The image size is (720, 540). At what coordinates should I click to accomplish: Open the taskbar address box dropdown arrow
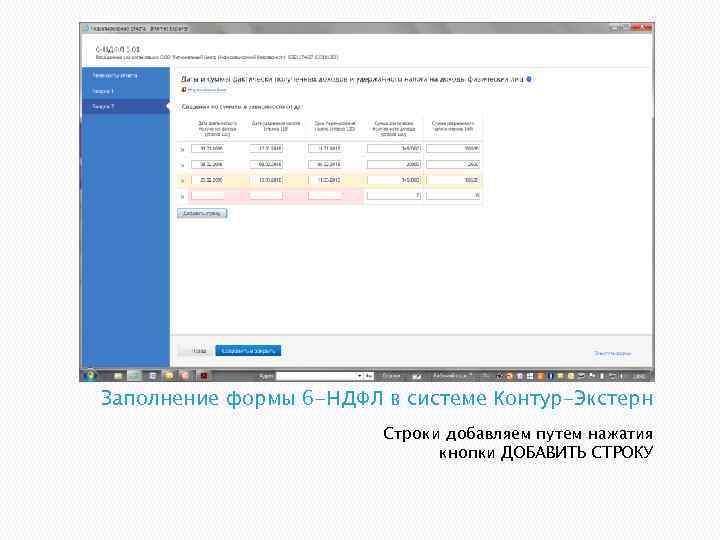click(360, 376)
